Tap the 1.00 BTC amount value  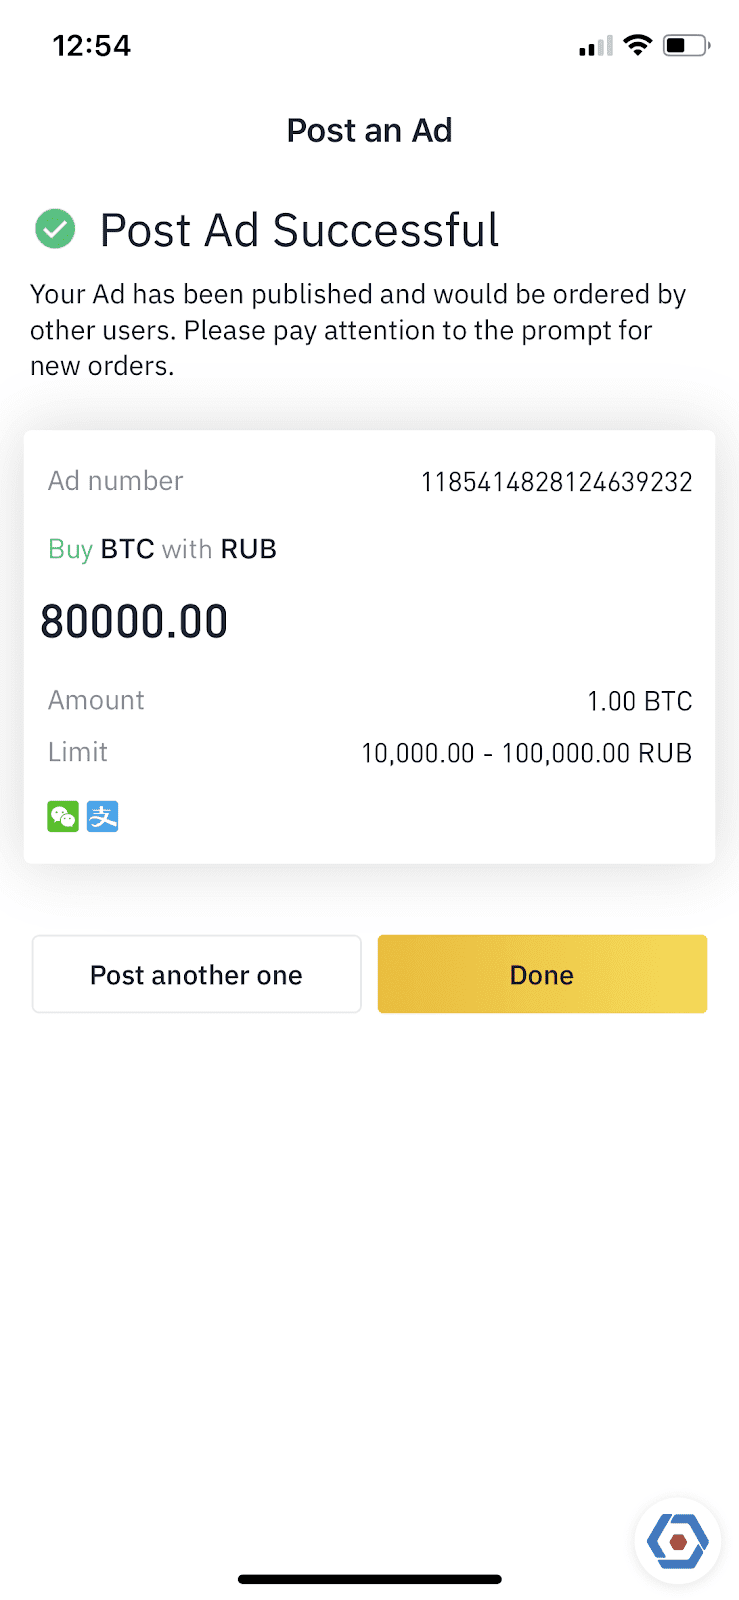tap(640, 701)
